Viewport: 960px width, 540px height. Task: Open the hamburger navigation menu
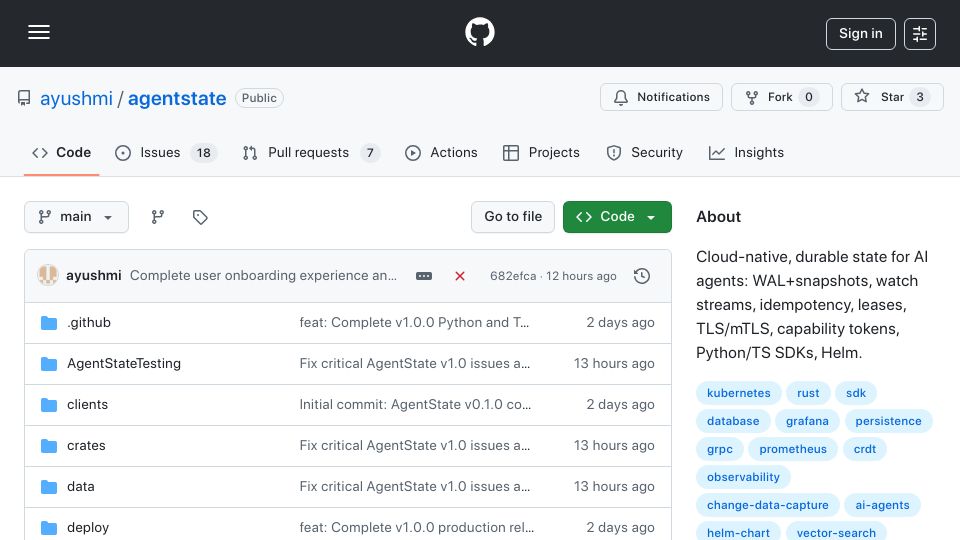coord(39,32)
